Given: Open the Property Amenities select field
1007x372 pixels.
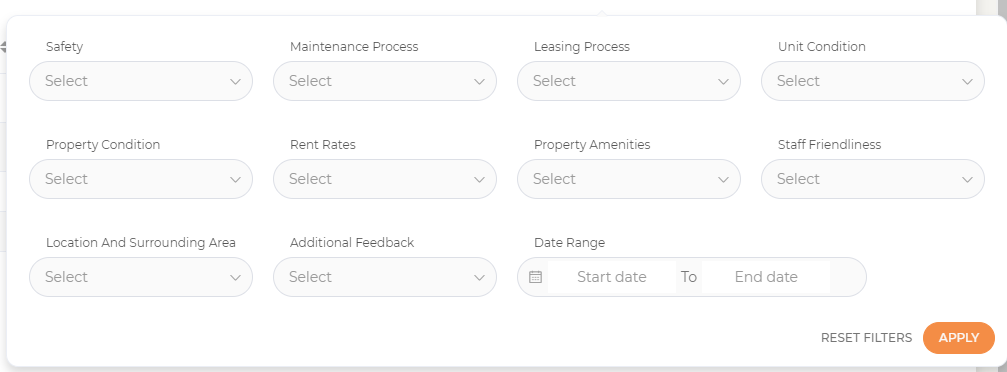Looking at the screenshot, I should click(629, 179).
